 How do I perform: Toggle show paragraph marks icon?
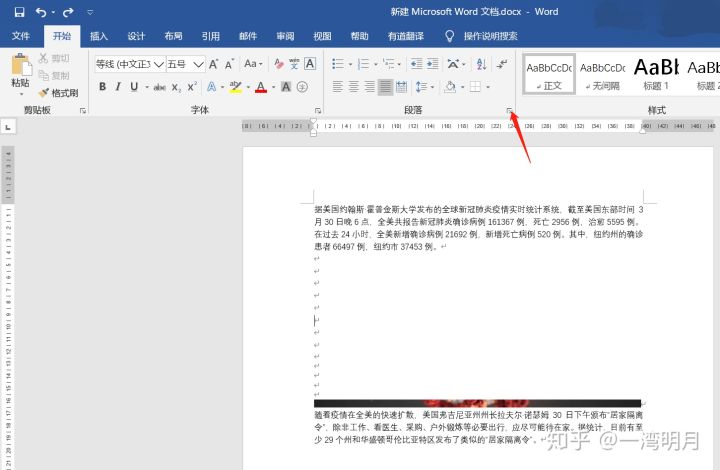coord(502,64)
